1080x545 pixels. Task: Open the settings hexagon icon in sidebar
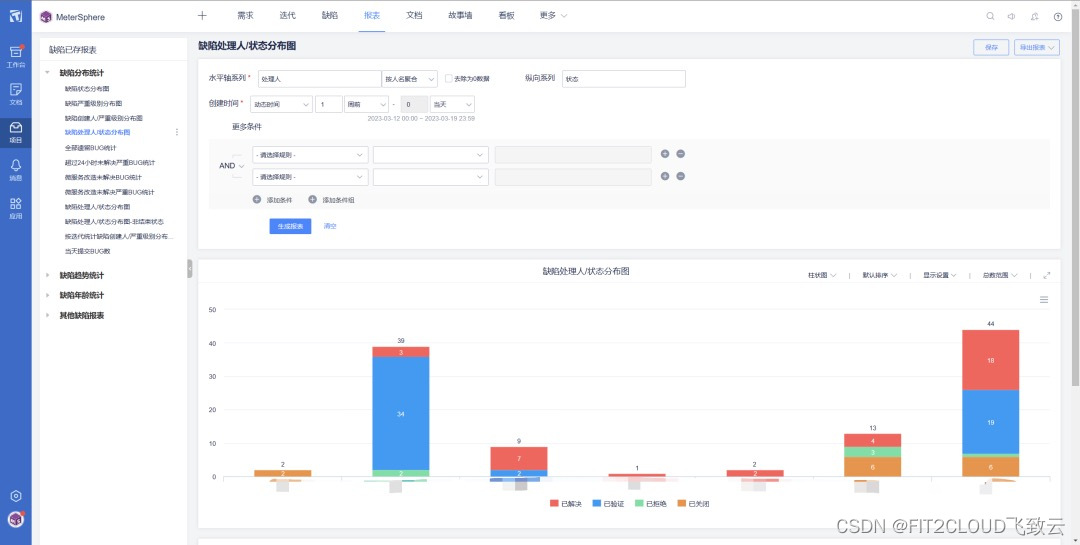click(16, 496)
